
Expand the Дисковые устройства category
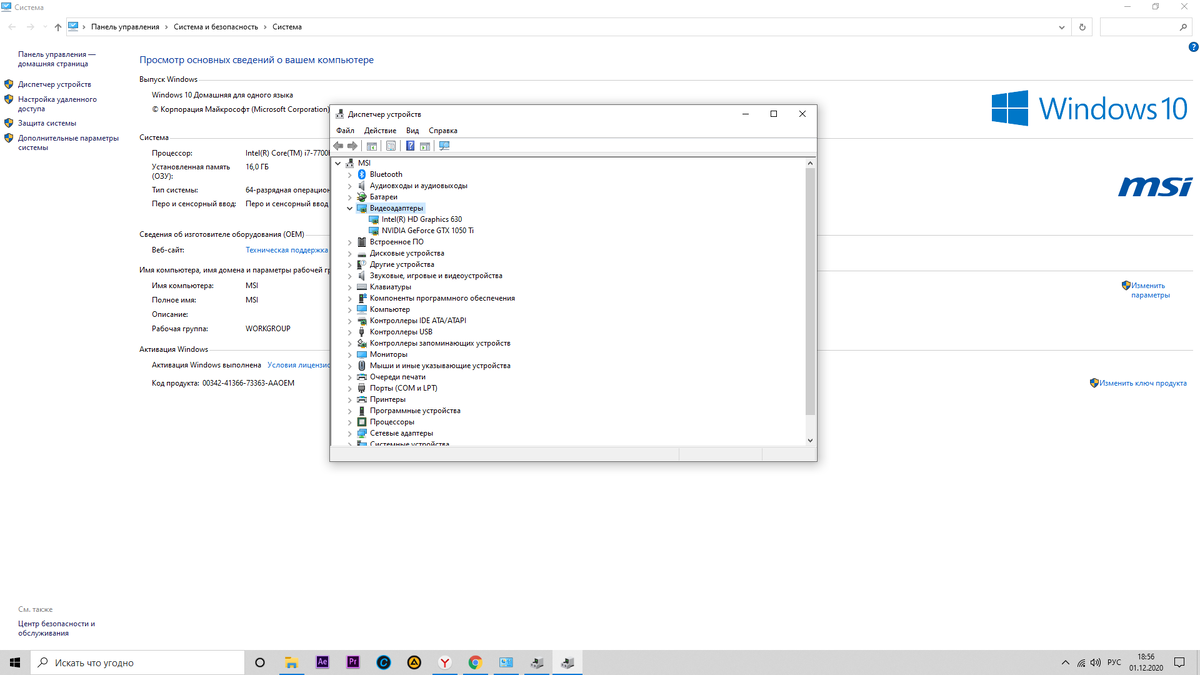(x=350, y=253)
